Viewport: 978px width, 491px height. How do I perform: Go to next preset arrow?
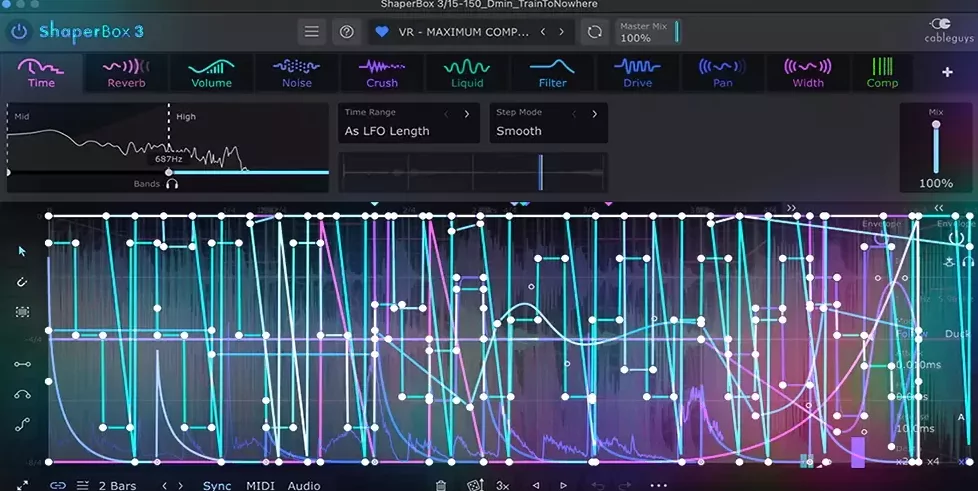point(561,31)
